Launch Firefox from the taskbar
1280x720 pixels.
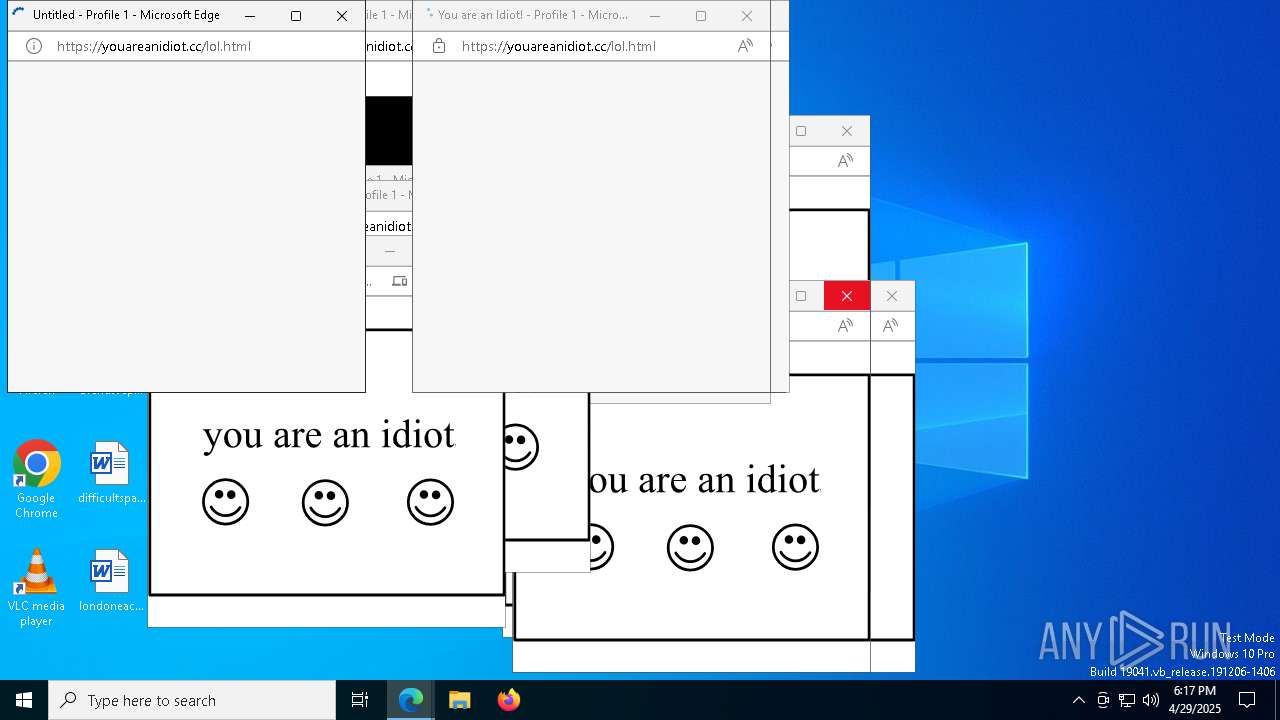(508, 700)
